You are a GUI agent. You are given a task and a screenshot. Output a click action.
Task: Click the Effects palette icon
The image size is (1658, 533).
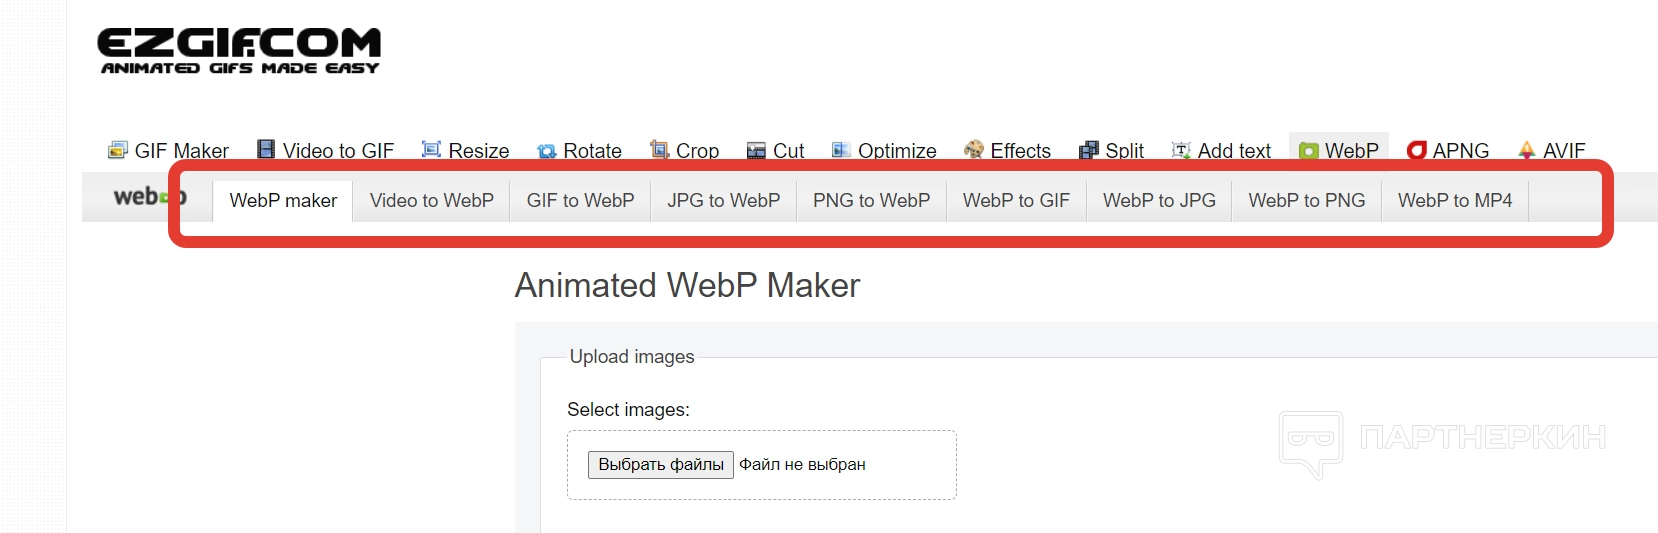pyautogui.click(x=973, y=150)
